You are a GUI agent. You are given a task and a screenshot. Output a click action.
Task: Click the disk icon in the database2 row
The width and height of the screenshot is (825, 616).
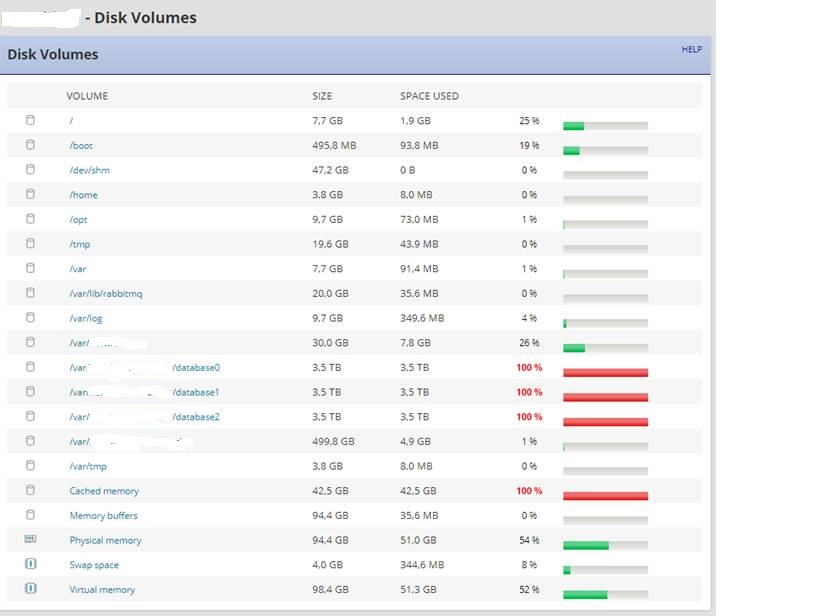pyautogui.click(x=31, y=416)
